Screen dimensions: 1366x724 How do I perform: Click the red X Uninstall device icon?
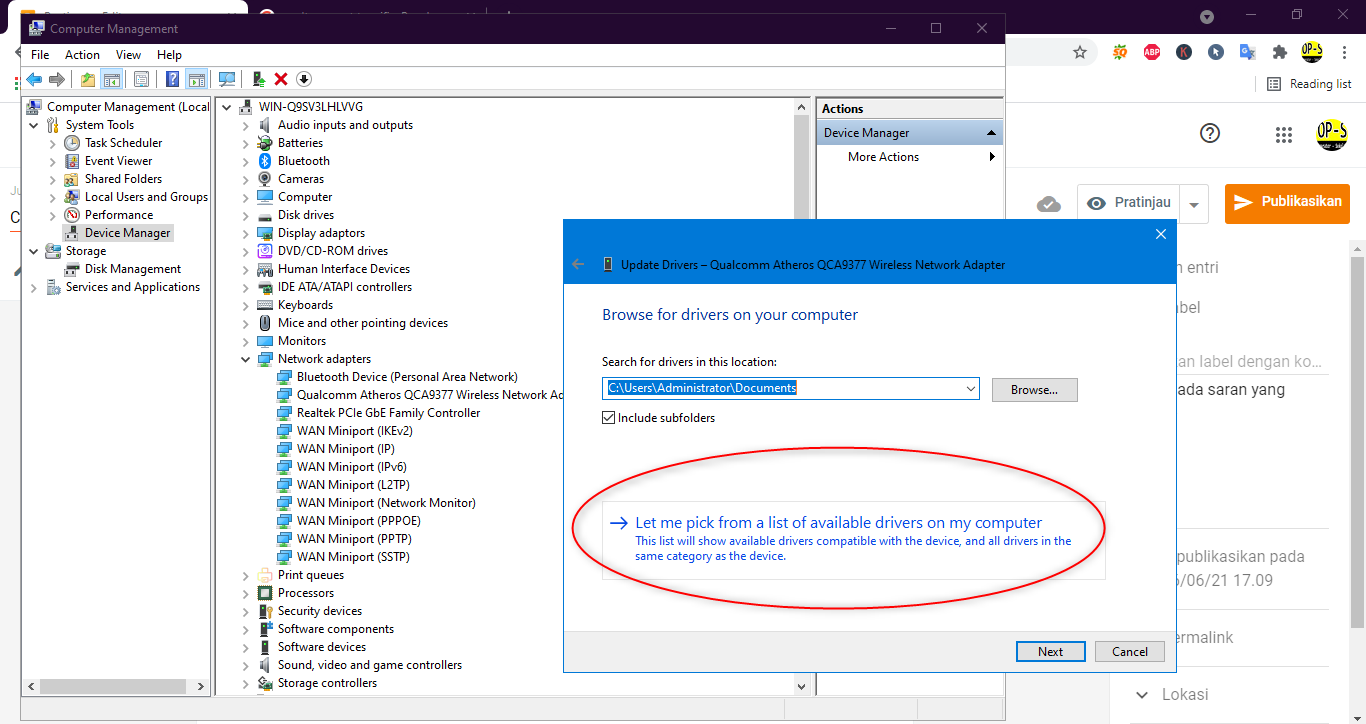pyautogui.click(x=281, y=79)
